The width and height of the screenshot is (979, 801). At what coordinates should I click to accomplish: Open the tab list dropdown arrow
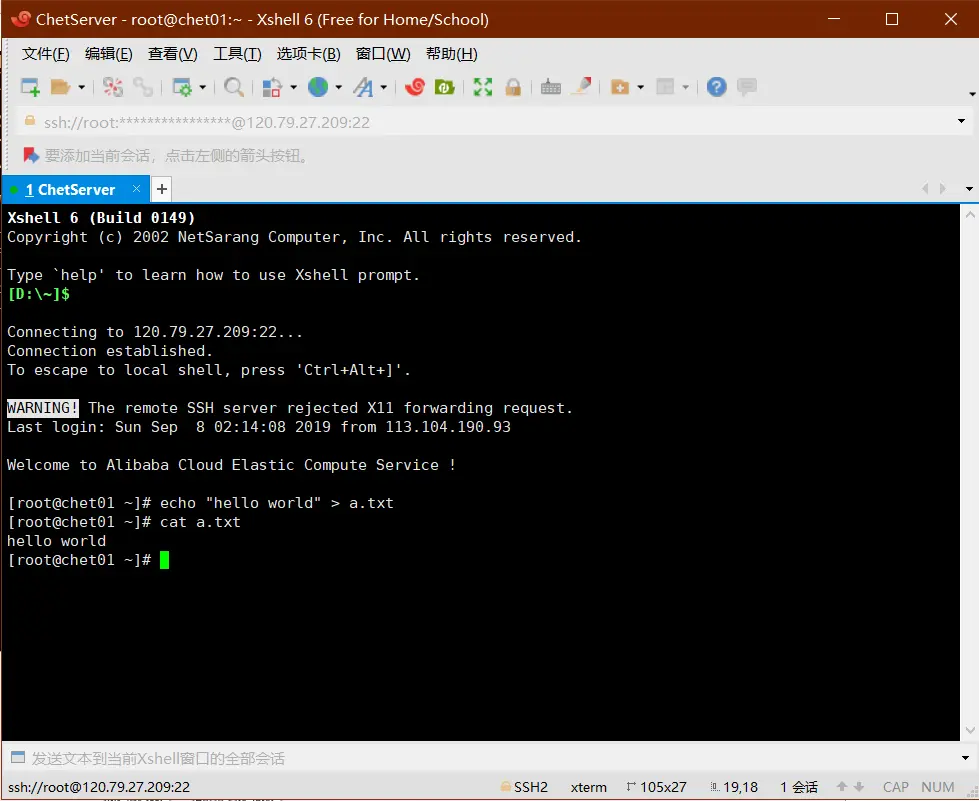pyautogui.click(x=970, y=189)
